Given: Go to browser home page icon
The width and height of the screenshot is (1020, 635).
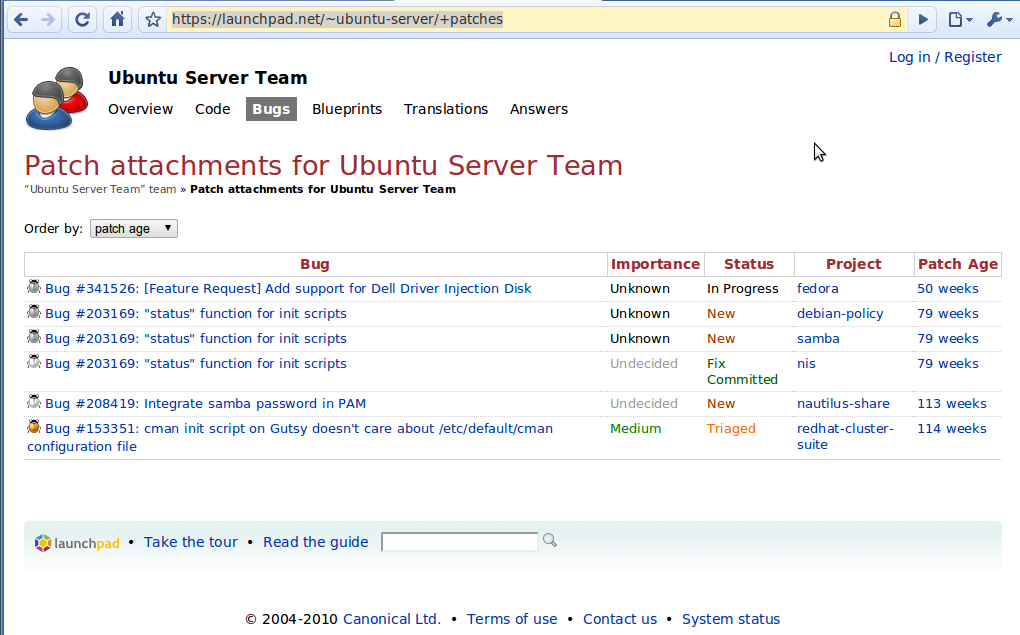Looking at the screenshot, I should [x=118, y=19].
